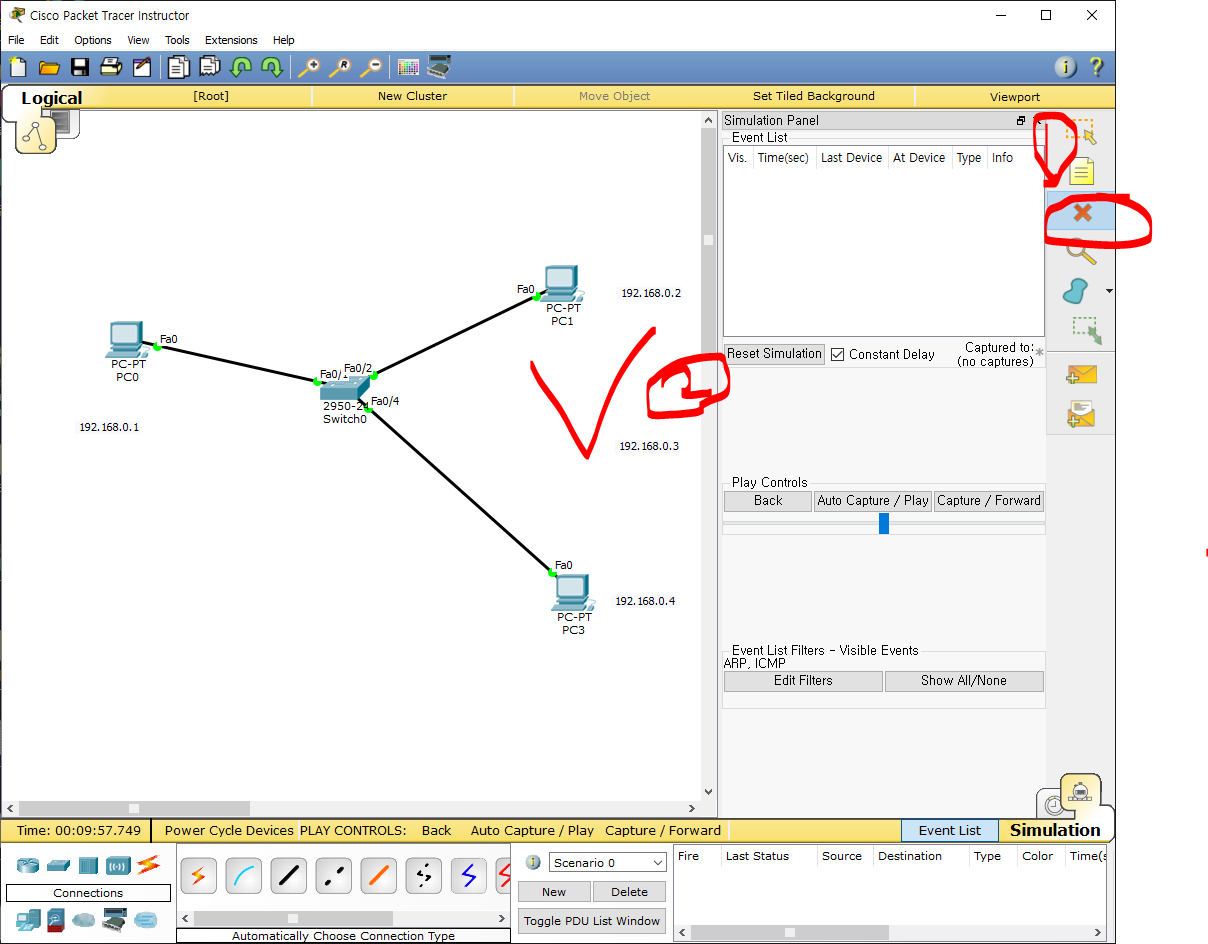Screen dimensions: 1208x944
Task: Pick the orange fiber cable
Action: [378, 876]
